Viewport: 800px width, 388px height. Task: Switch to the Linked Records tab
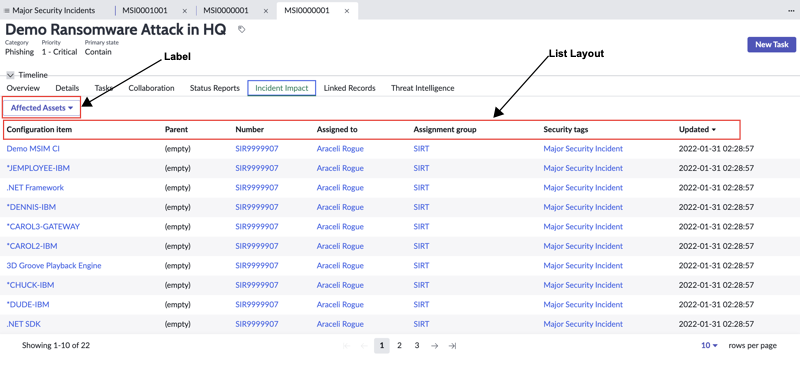[x=349, y=88]
